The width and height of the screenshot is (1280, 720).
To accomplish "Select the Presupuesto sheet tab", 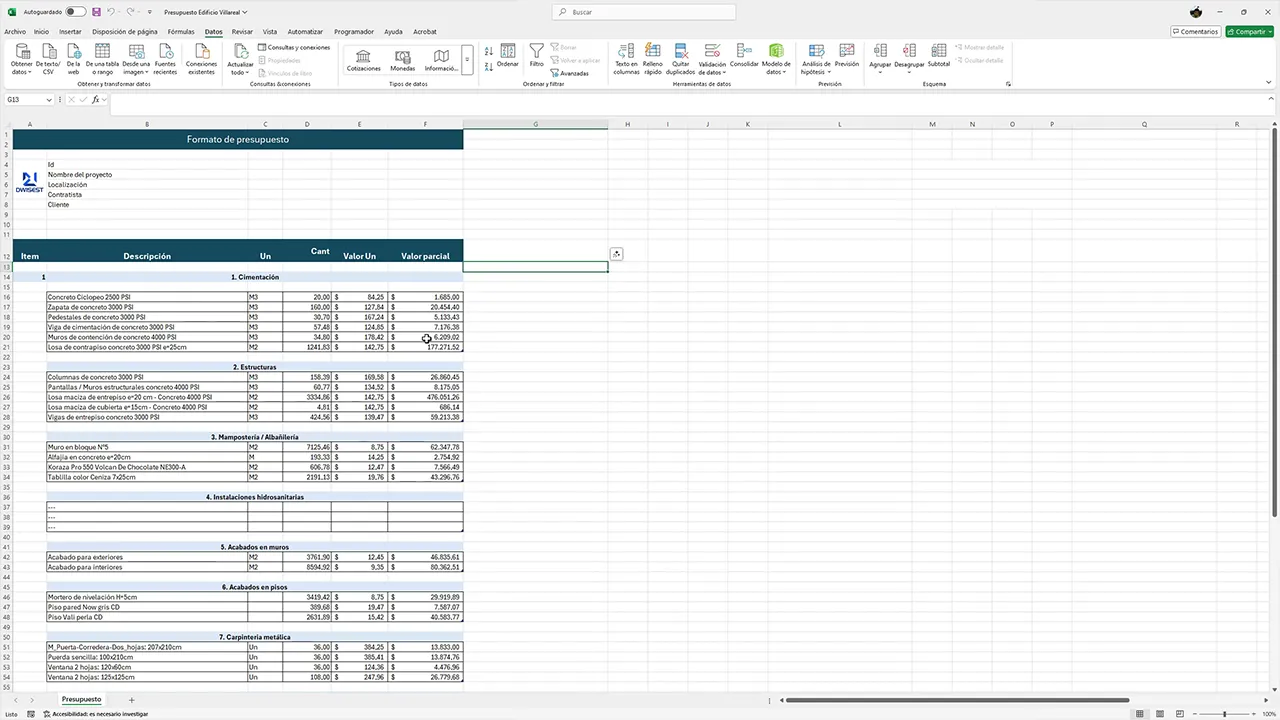I will pos(81,700).
